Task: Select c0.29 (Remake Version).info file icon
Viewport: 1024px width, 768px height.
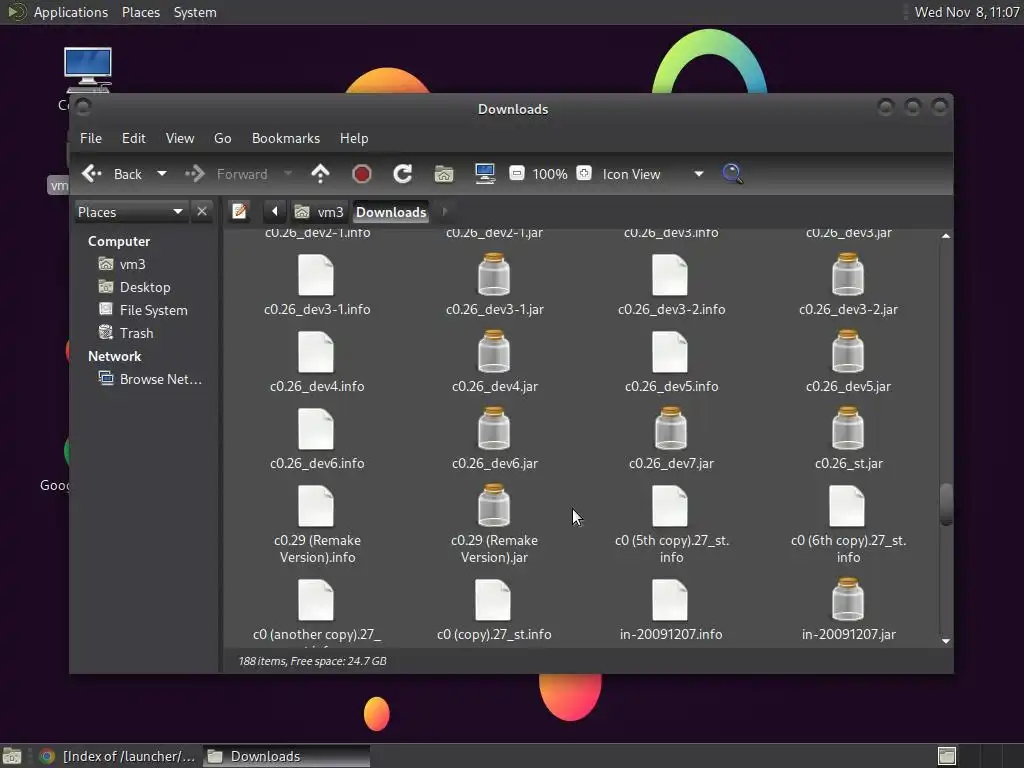Action: coord(316,506)
